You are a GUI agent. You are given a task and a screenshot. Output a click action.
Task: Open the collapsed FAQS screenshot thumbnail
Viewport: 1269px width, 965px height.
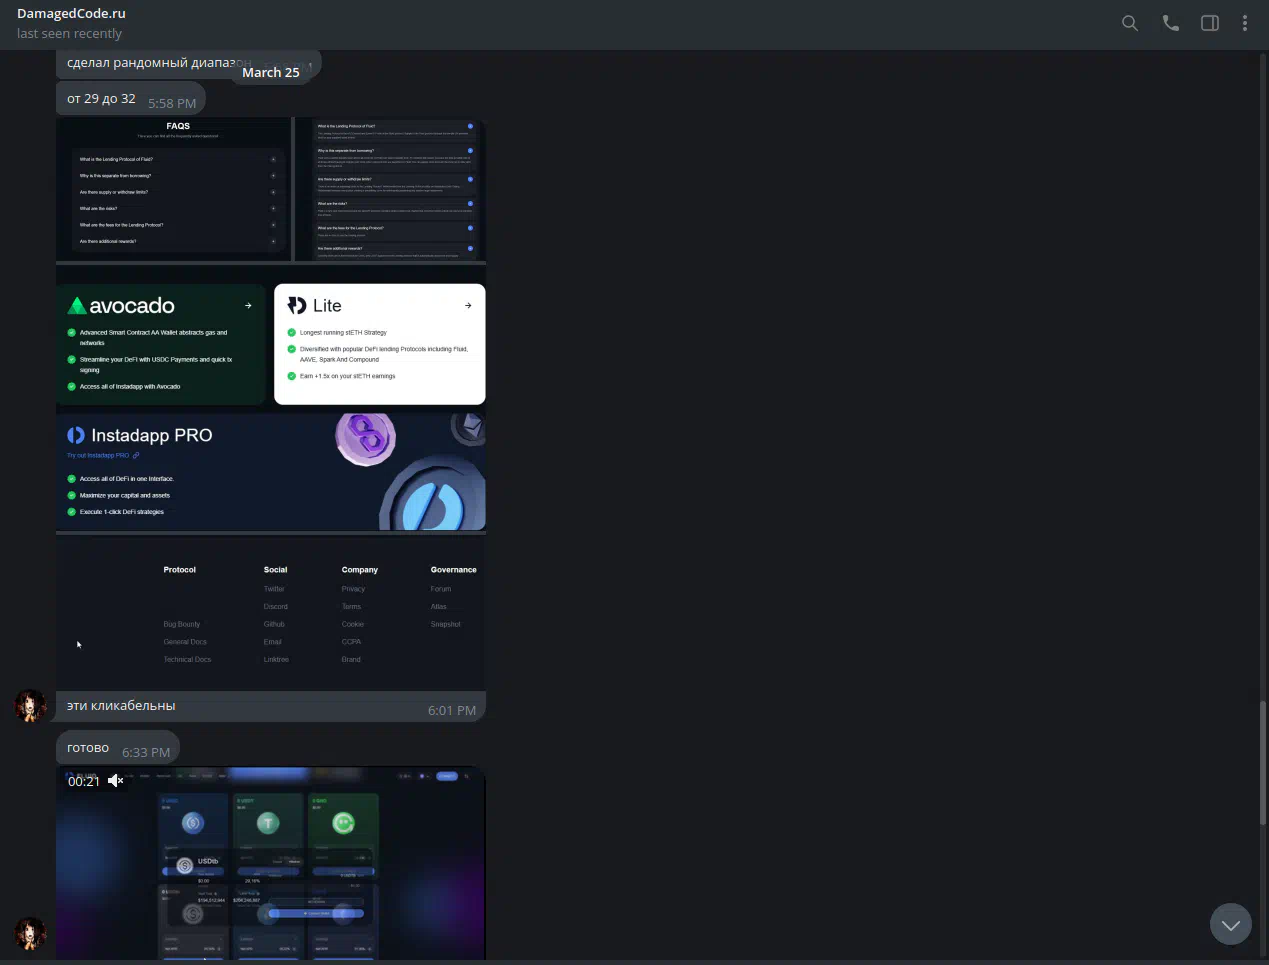[173, 189]
